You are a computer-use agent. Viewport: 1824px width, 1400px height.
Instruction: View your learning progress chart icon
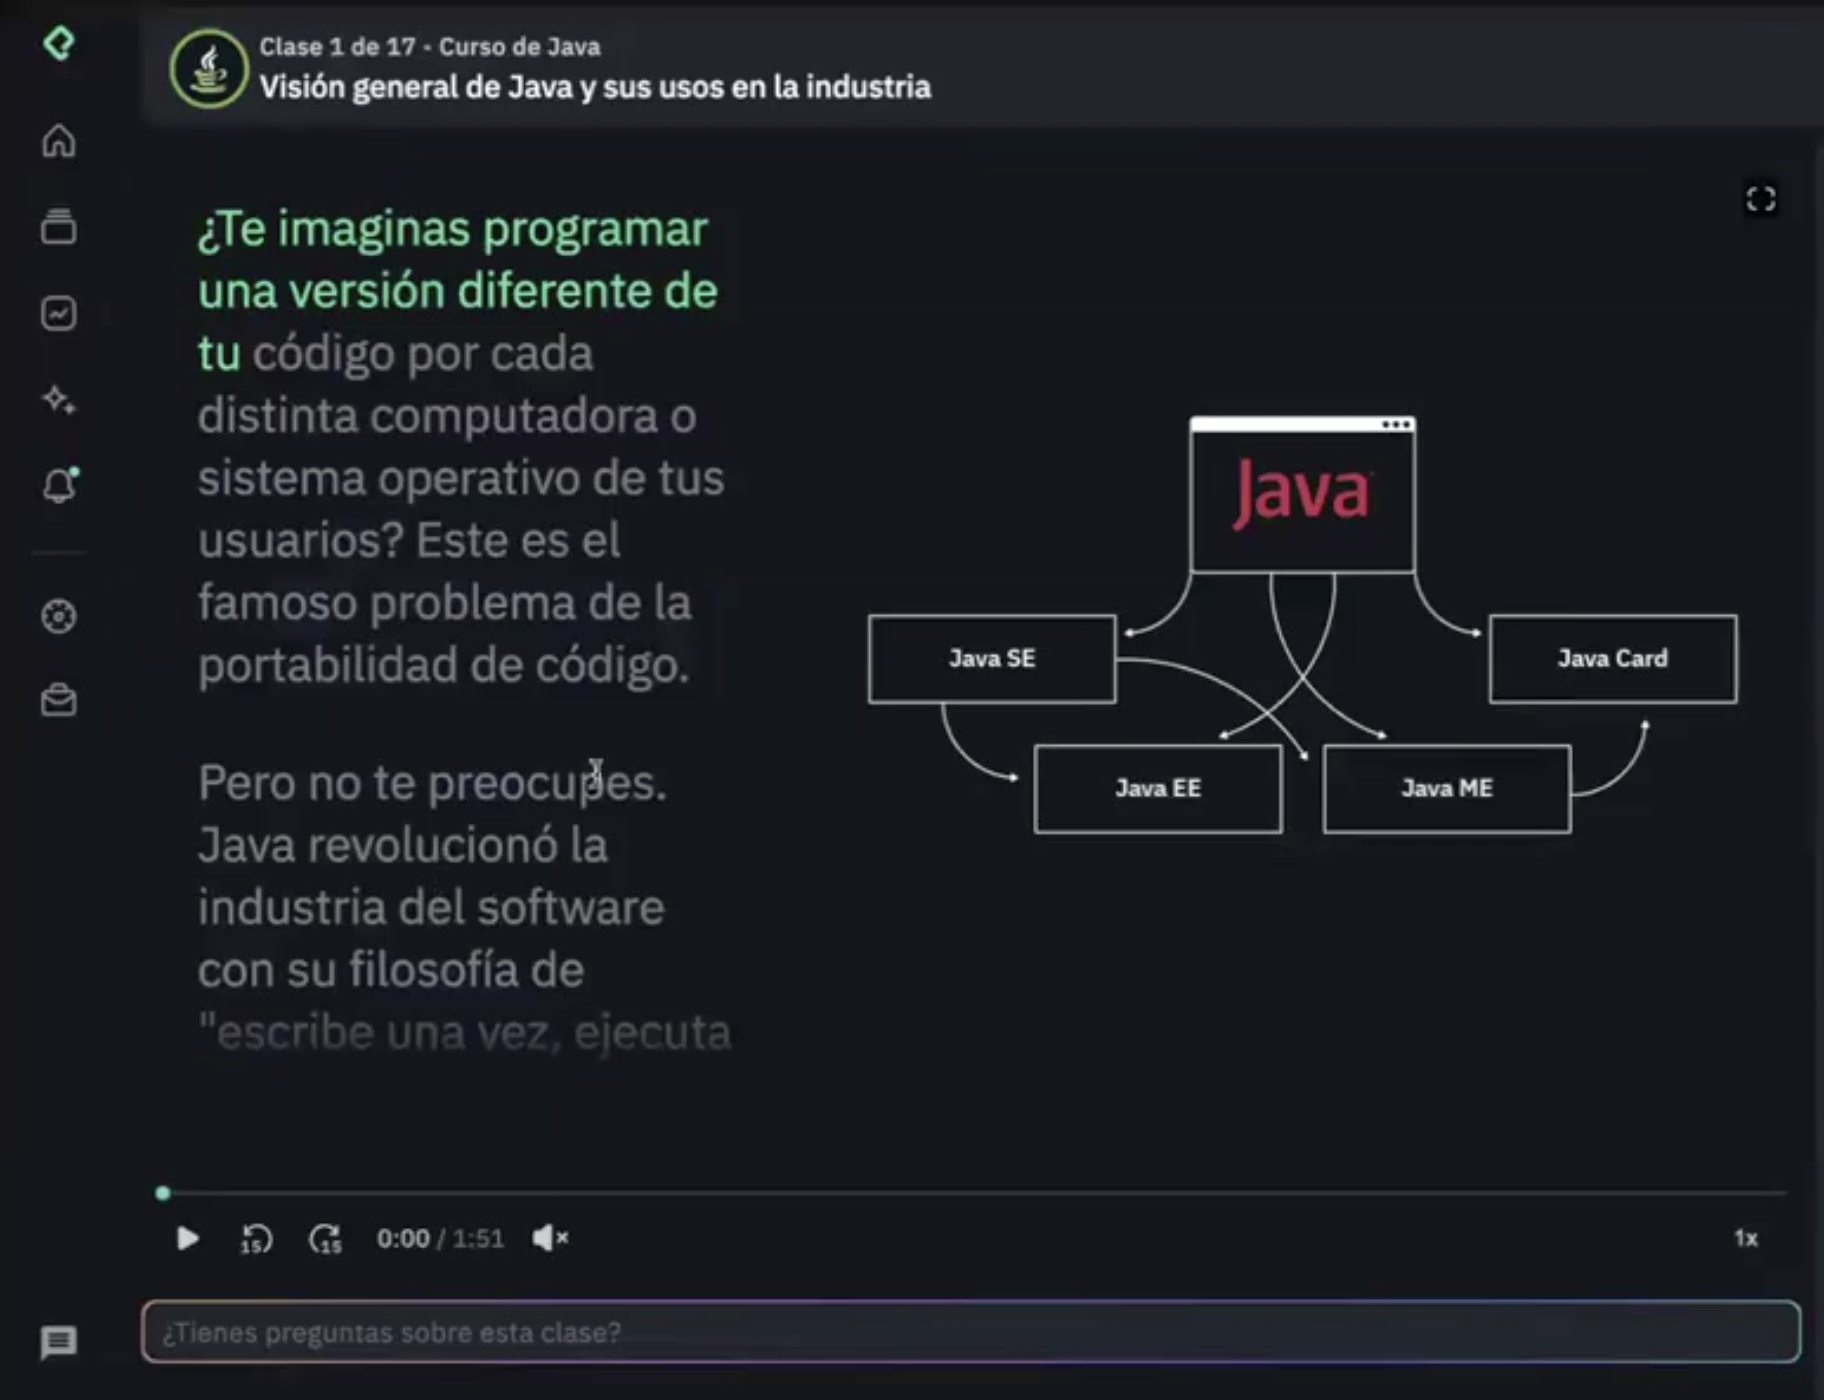59,315
